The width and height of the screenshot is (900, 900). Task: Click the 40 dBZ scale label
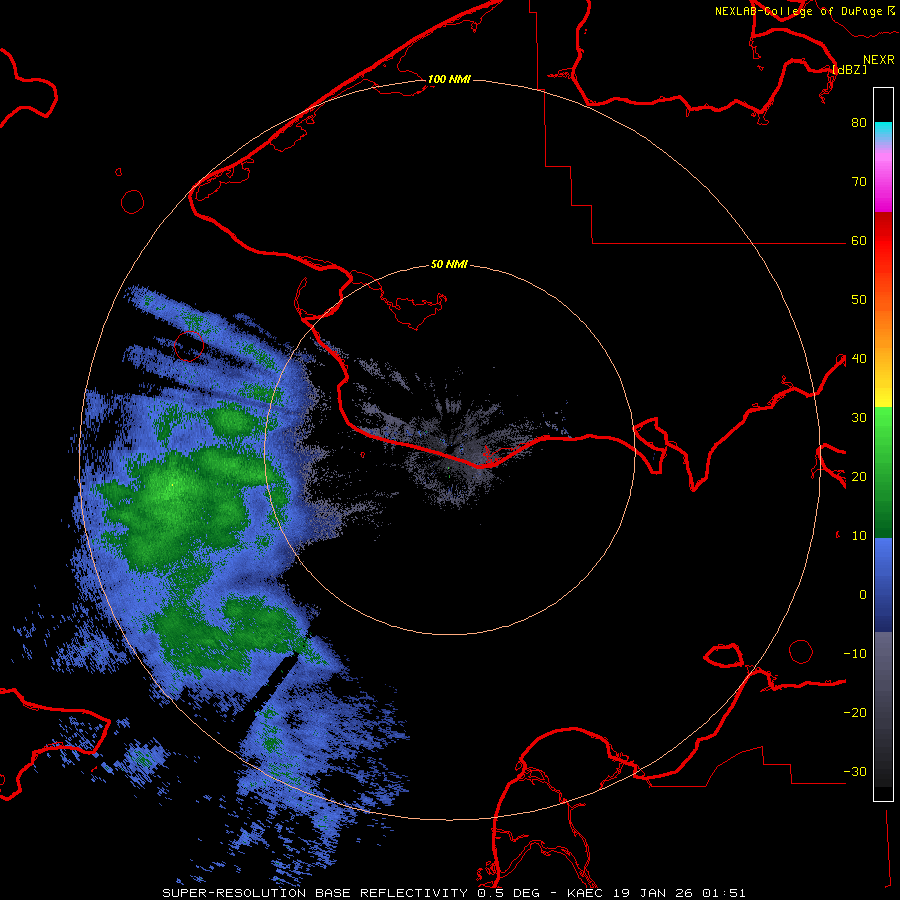(859, 359)
